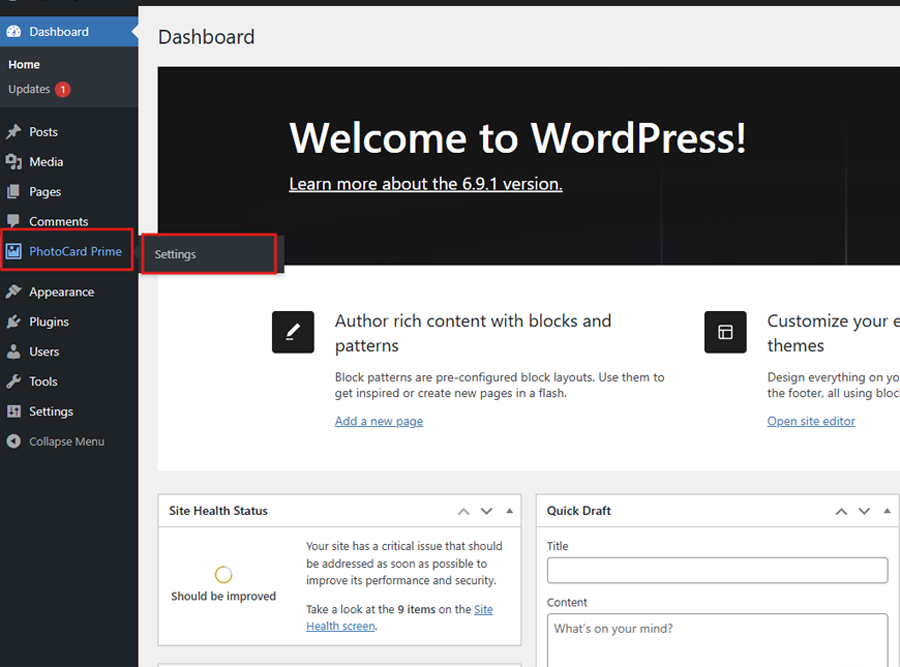The width and height of the screenshot is (900, 667).
Task: Click the pencil icon beside Author rich content
Action: [293, 332]
